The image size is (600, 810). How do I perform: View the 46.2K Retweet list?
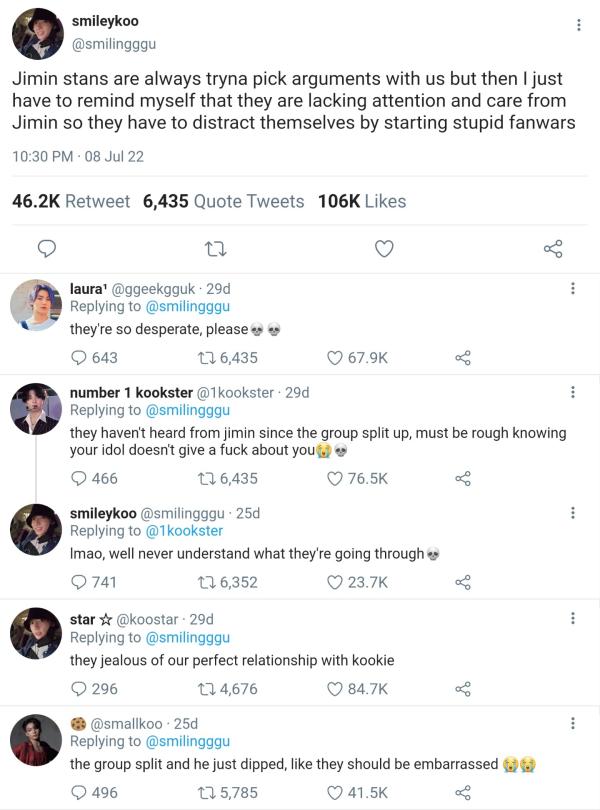pyautogui.click(x=70, y=201)
